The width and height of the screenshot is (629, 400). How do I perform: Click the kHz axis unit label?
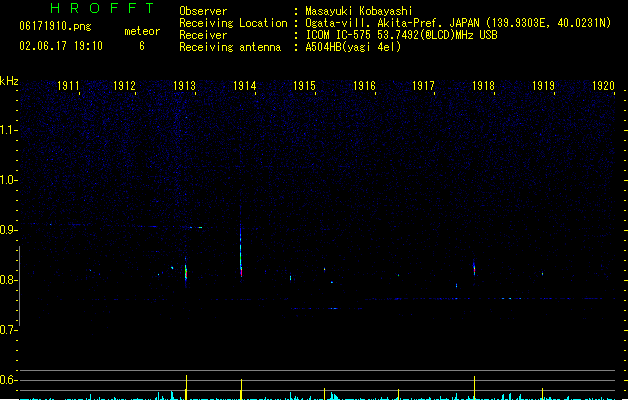(9, 81)
